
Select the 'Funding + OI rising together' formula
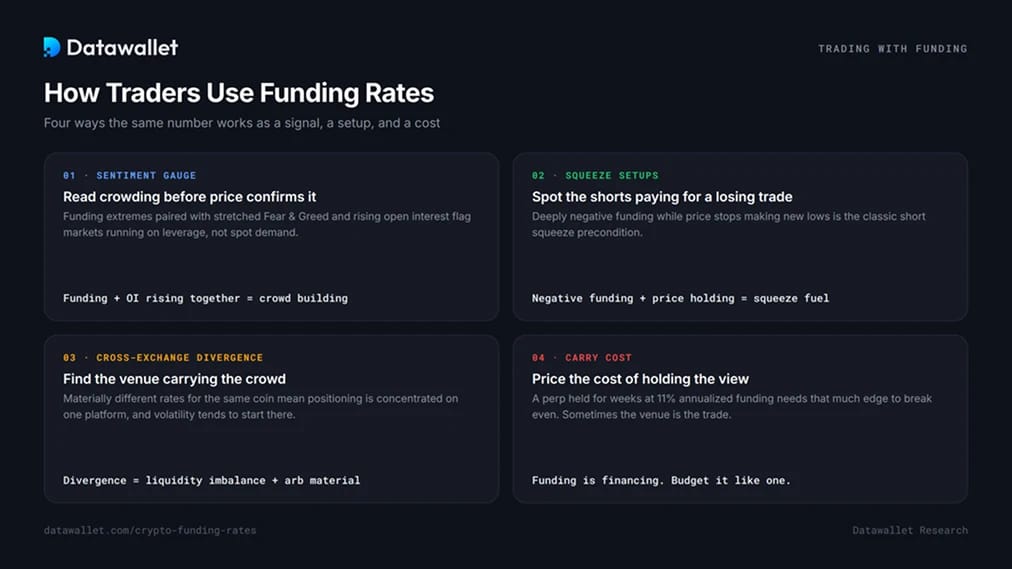click(x=205, y=298)
